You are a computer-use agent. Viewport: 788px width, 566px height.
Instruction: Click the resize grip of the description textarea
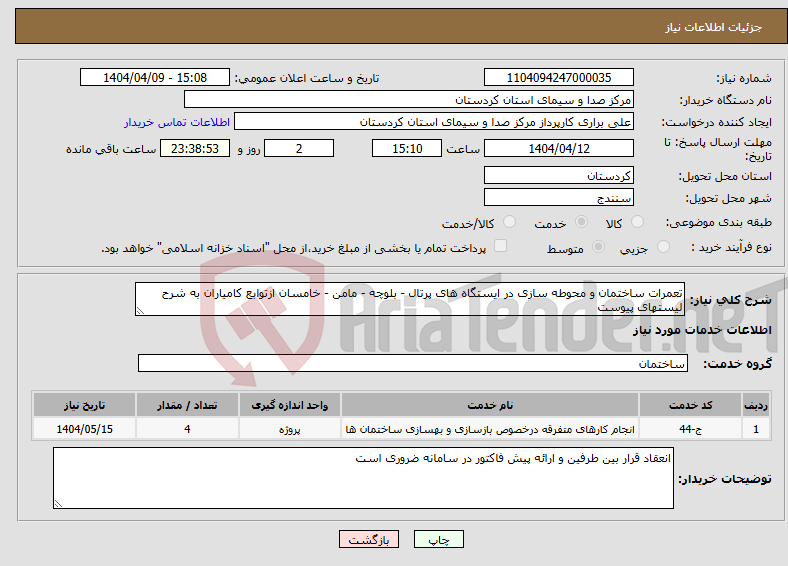(x=140, y=311)
